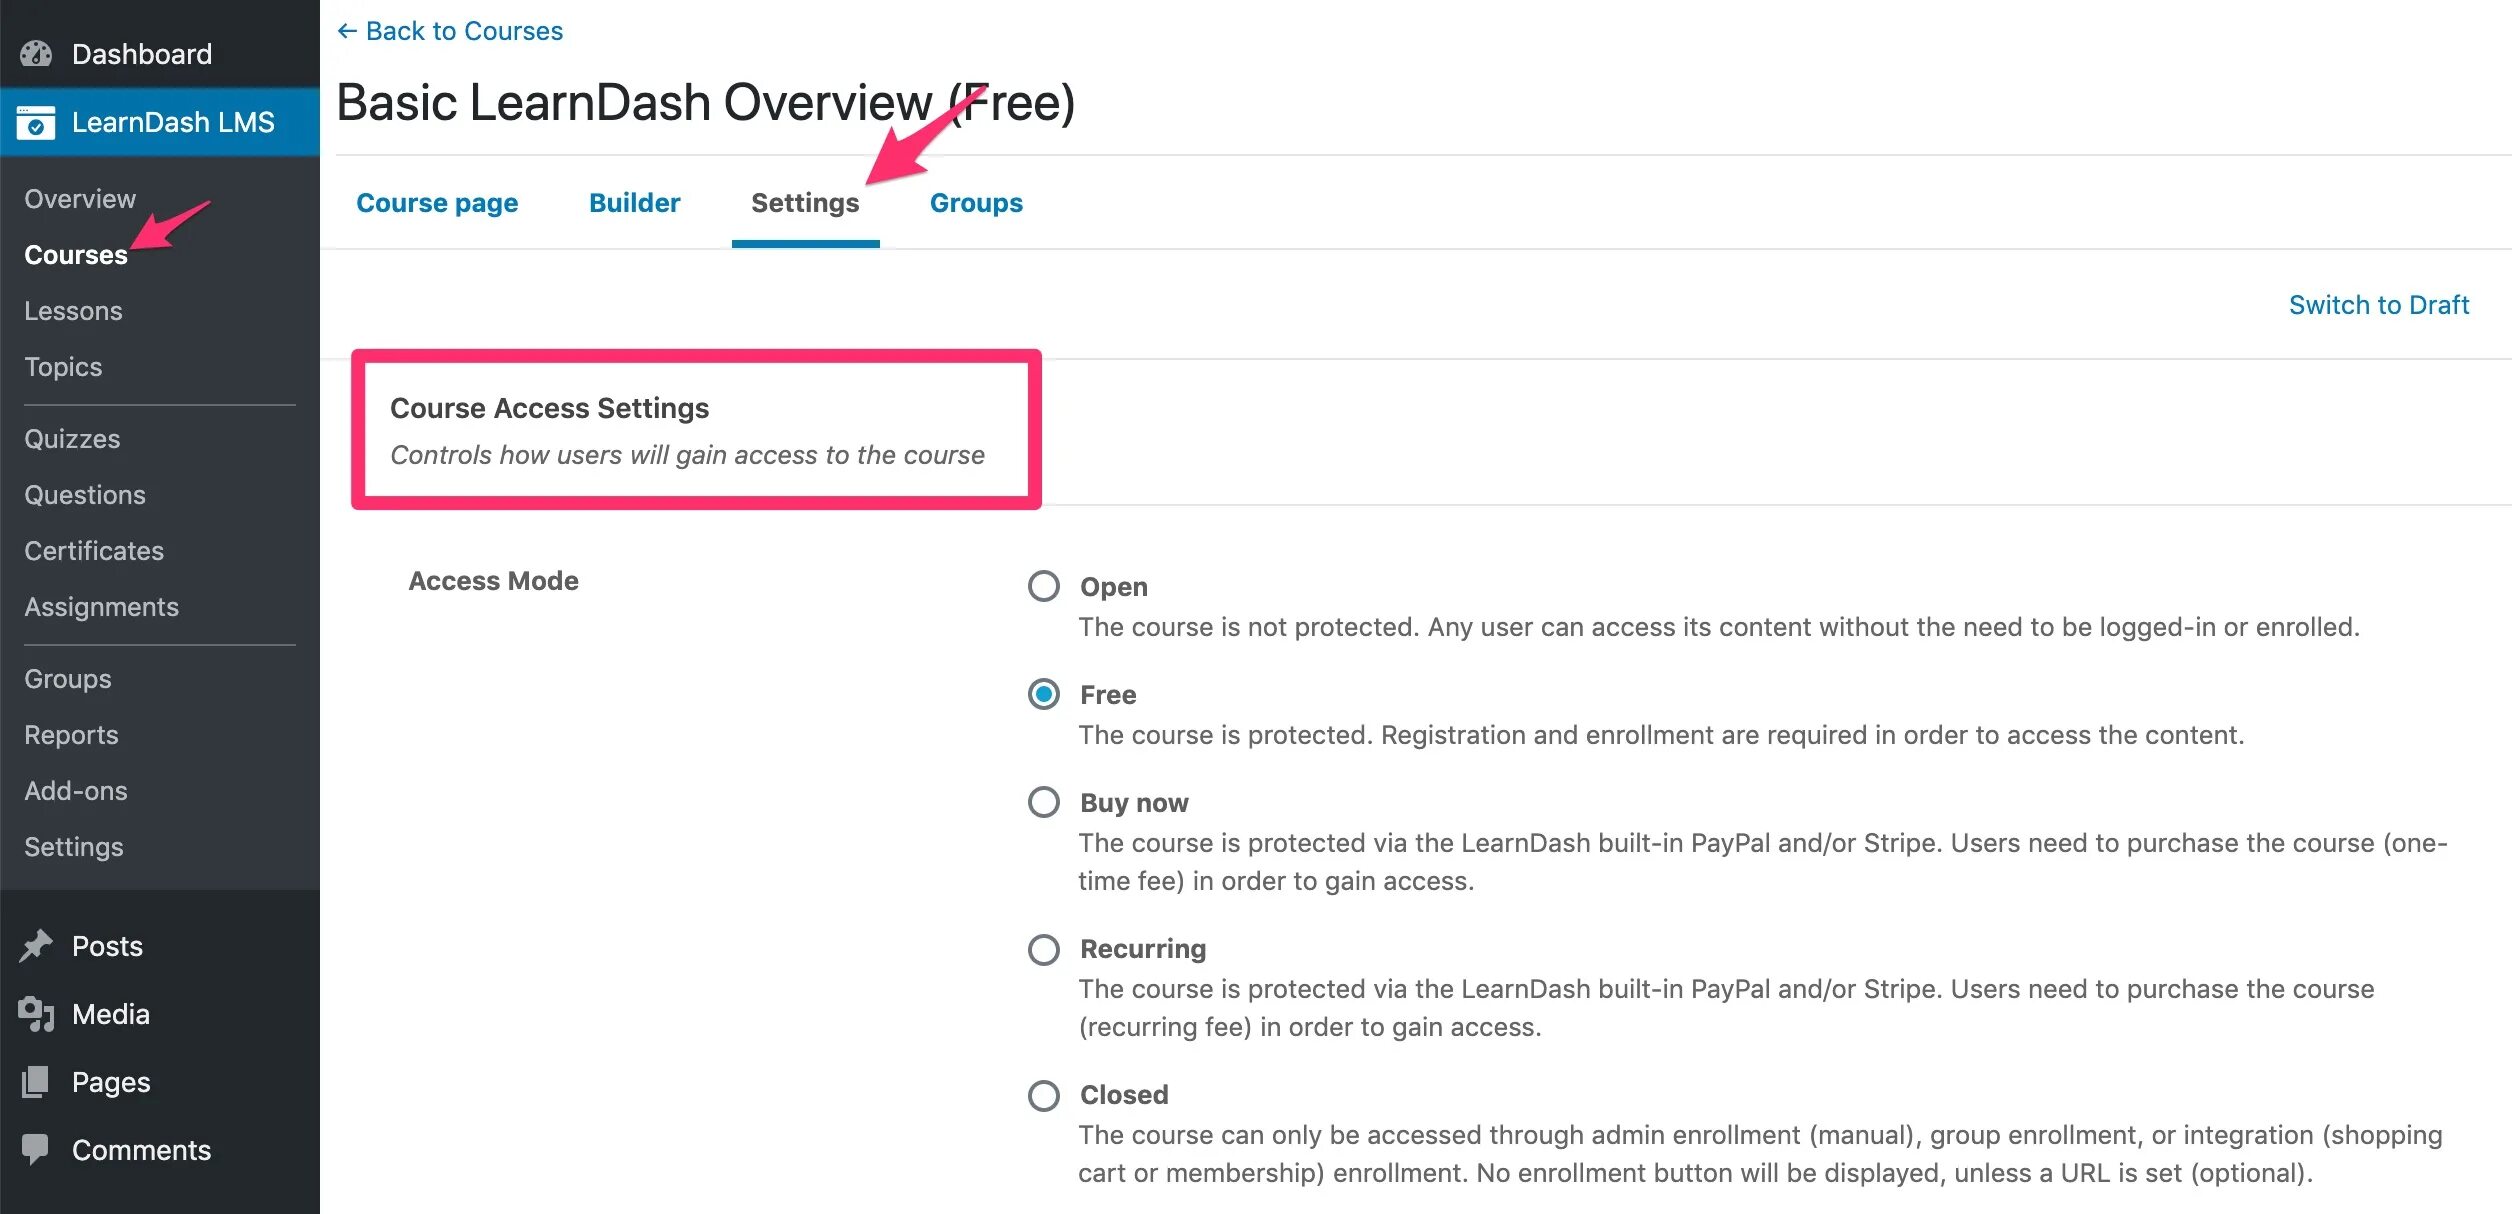Click the LearnDash LMS logo icon
Screen dimensions: 2512x1214
tap(36, 123)
